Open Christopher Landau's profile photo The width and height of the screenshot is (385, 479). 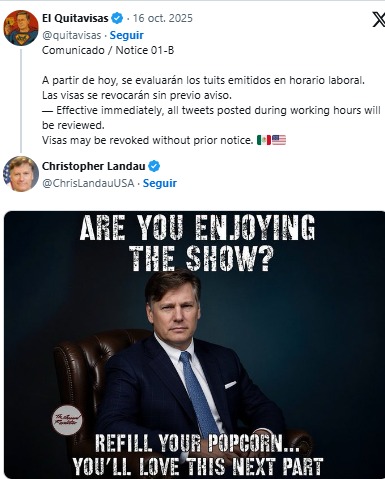[x=21, y=174]
